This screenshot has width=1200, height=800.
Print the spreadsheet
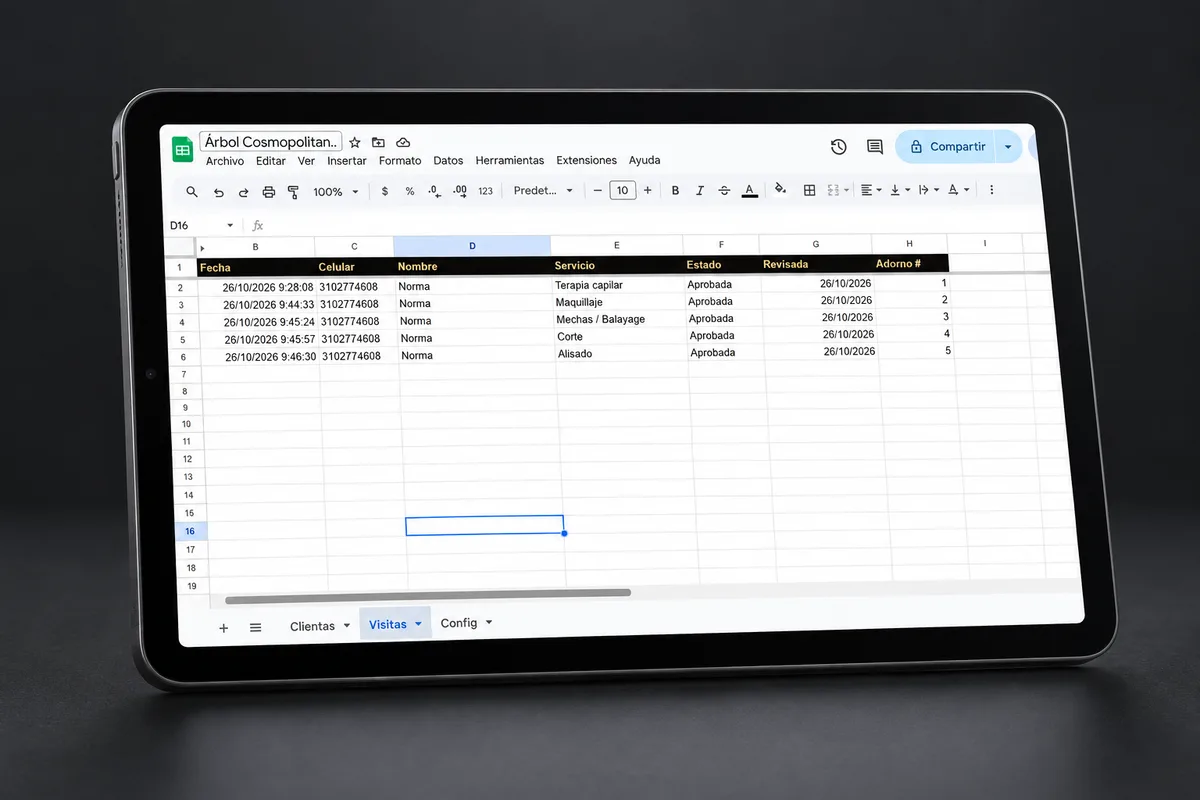268,191
